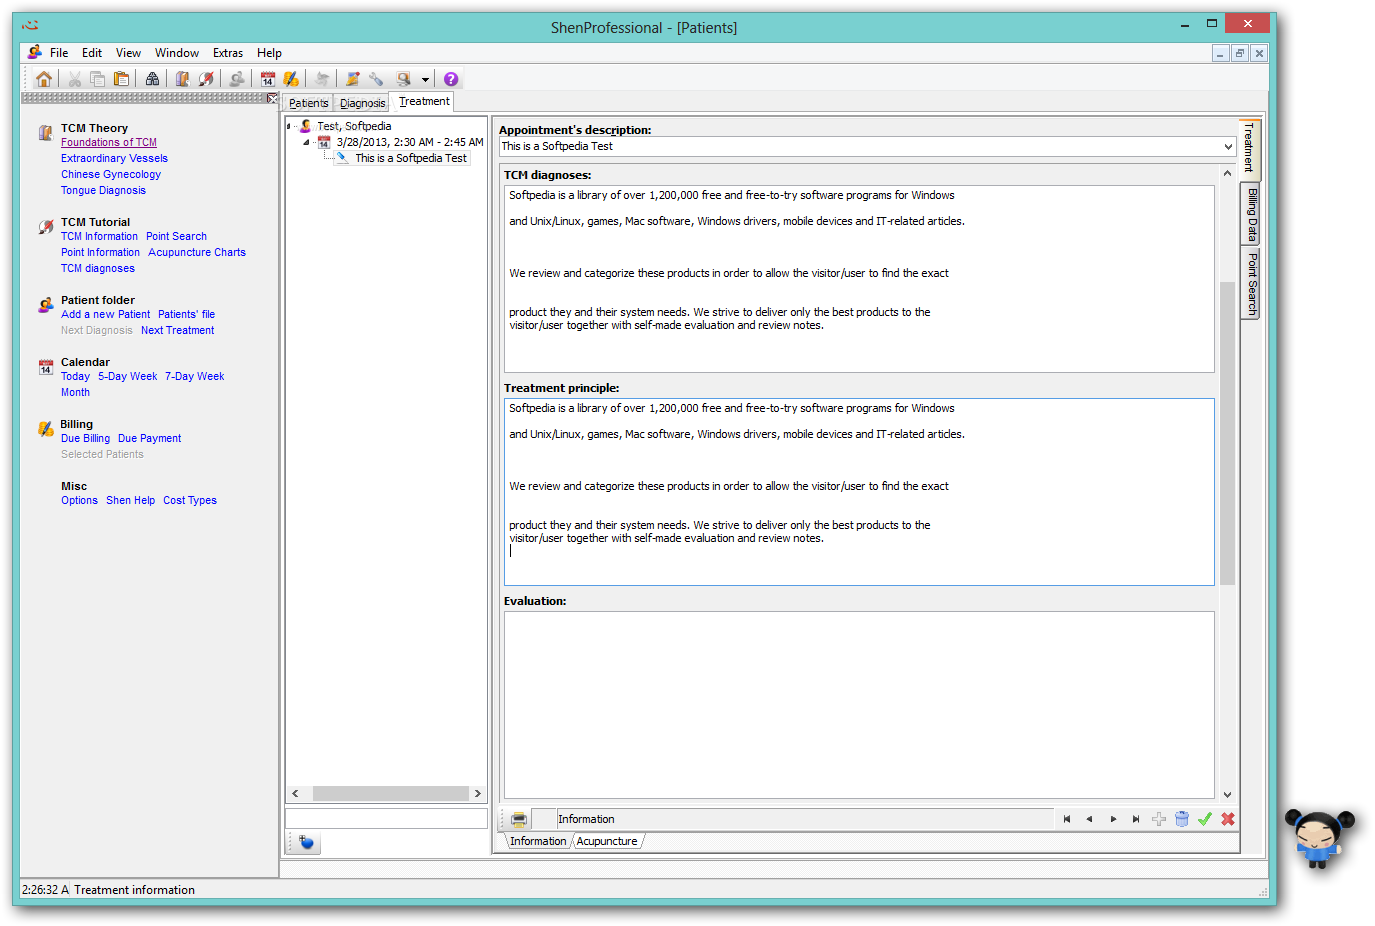The width and height of the screenshot is (1375, 926).
Task: Open the dropdown arrow beside monitor icon
Action: [x=425, y=80]
